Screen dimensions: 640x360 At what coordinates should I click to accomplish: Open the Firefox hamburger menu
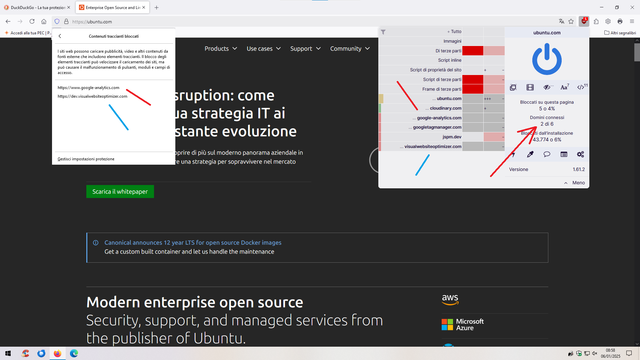click(632, 21)
